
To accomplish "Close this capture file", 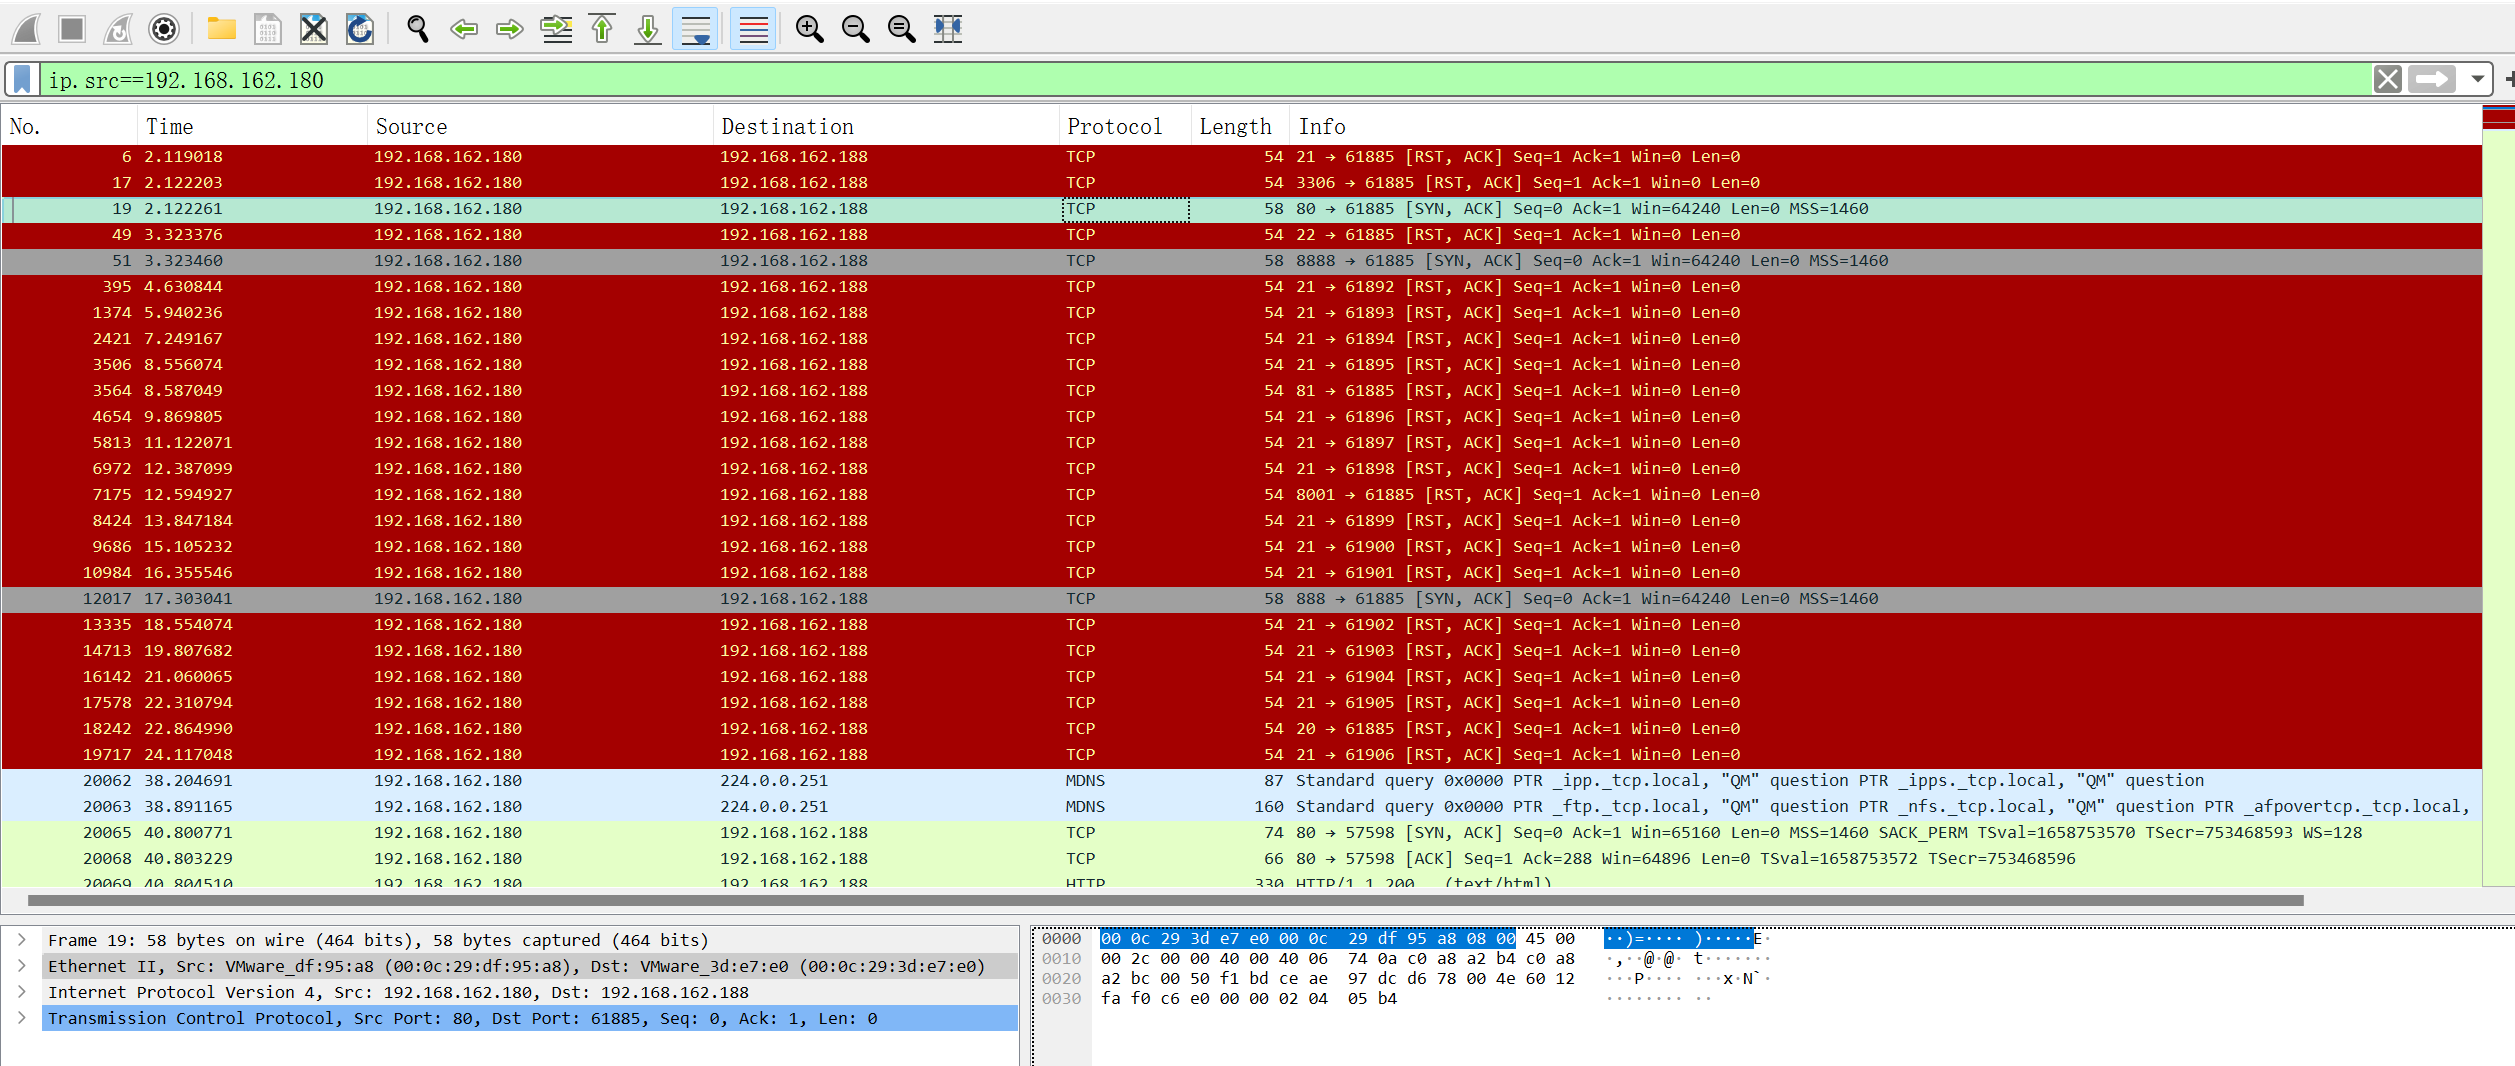I will (x=314, y=29).
